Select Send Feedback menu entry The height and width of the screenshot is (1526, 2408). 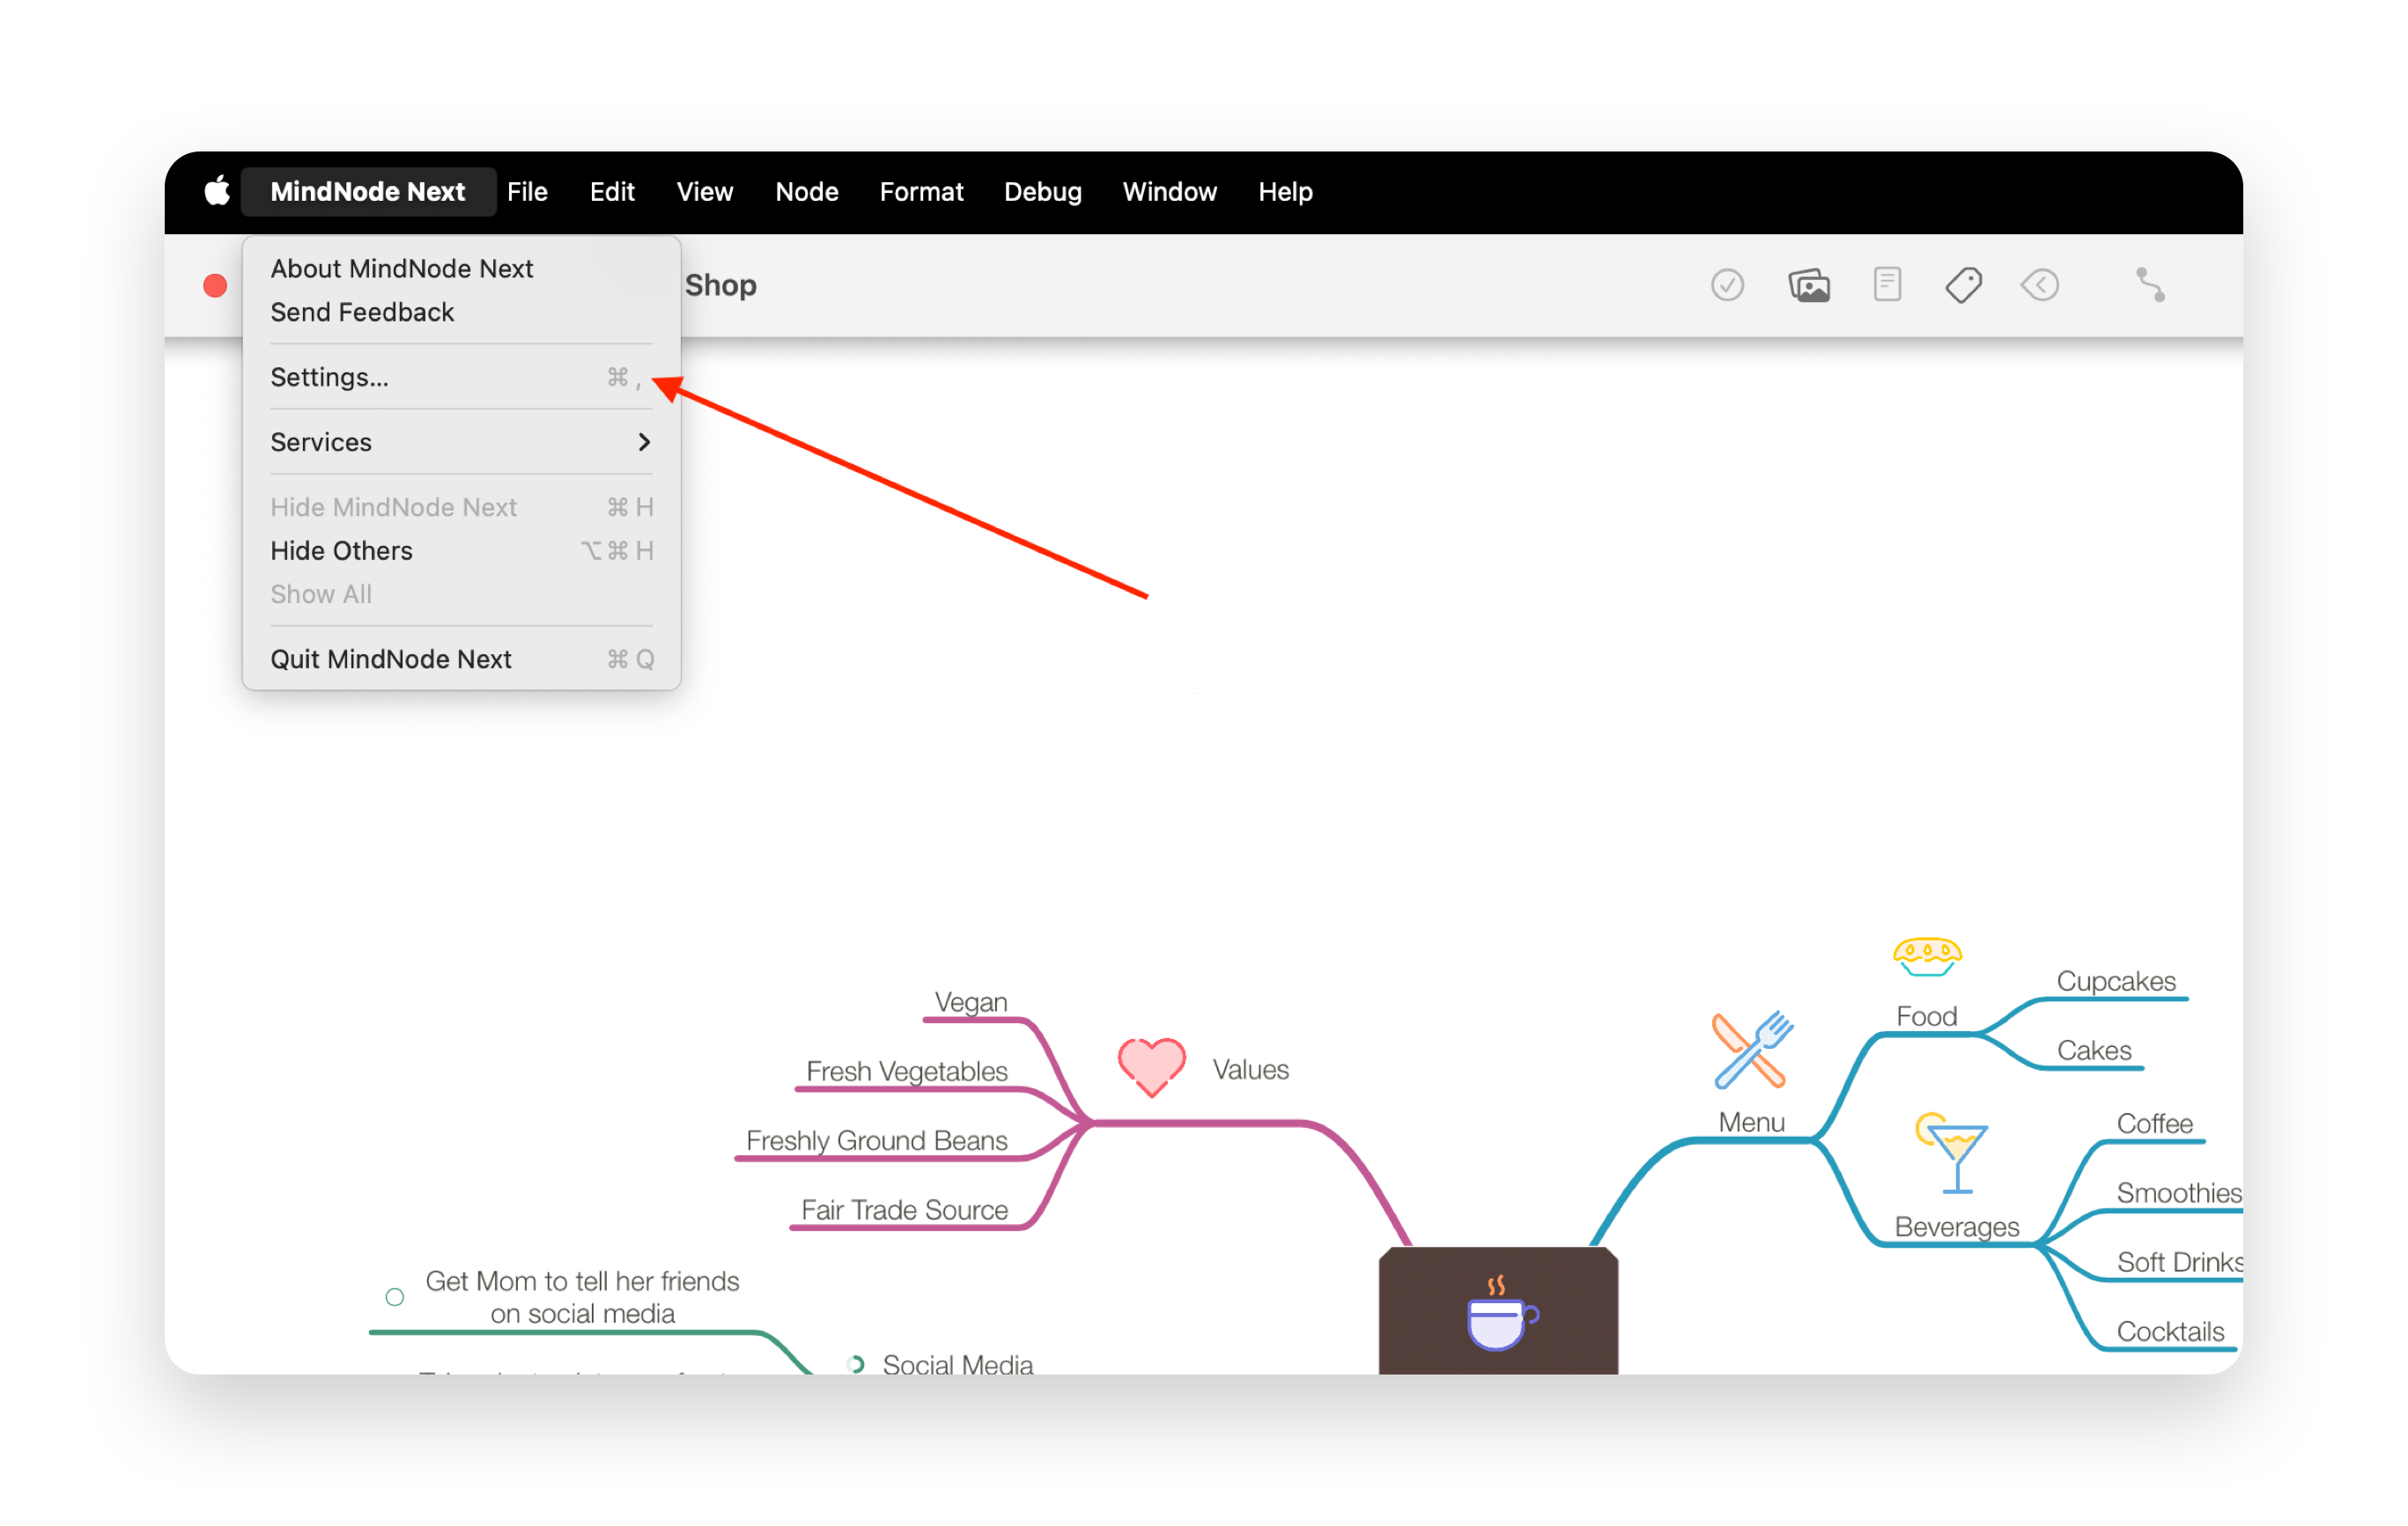click(x=461, y=312)
